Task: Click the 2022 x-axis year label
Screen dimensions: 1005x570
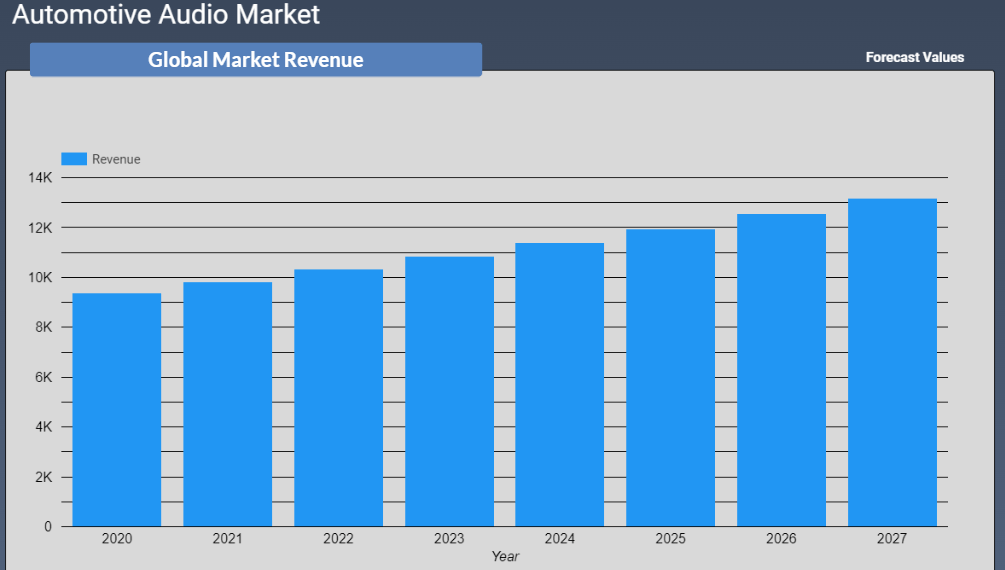Action: coord(338,539)
